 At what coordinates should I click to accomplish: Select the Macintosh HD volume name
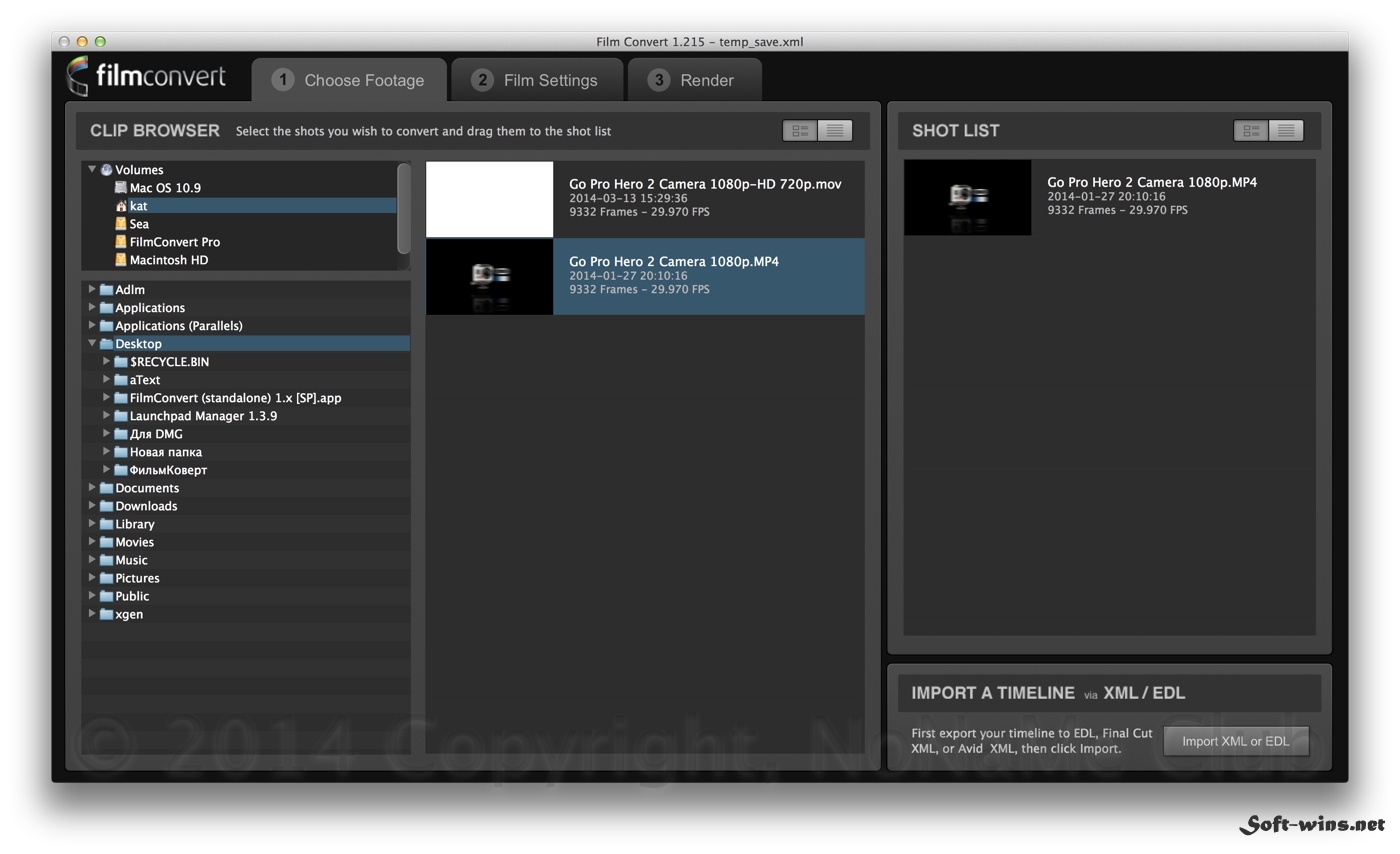pos(169,260)
